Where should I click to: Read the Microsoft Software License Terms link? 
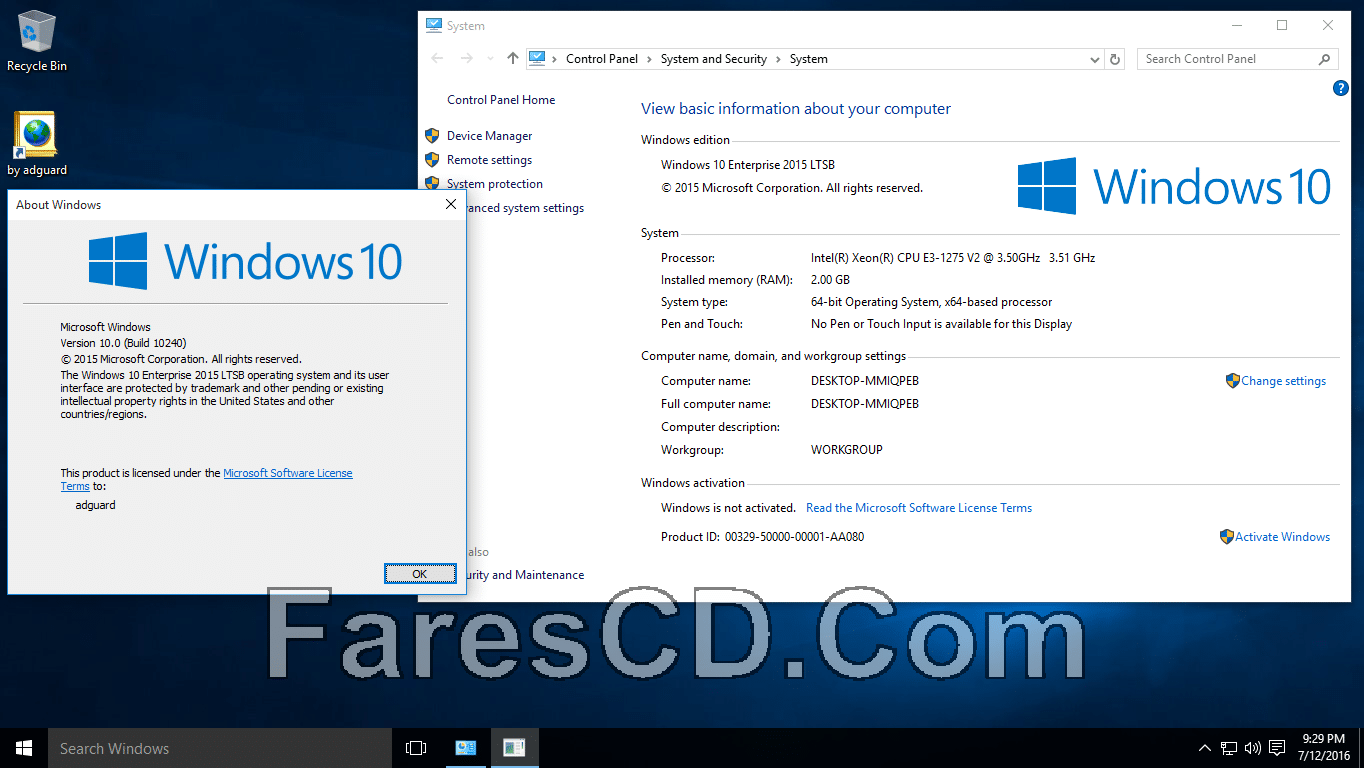[x=919, y=508]
